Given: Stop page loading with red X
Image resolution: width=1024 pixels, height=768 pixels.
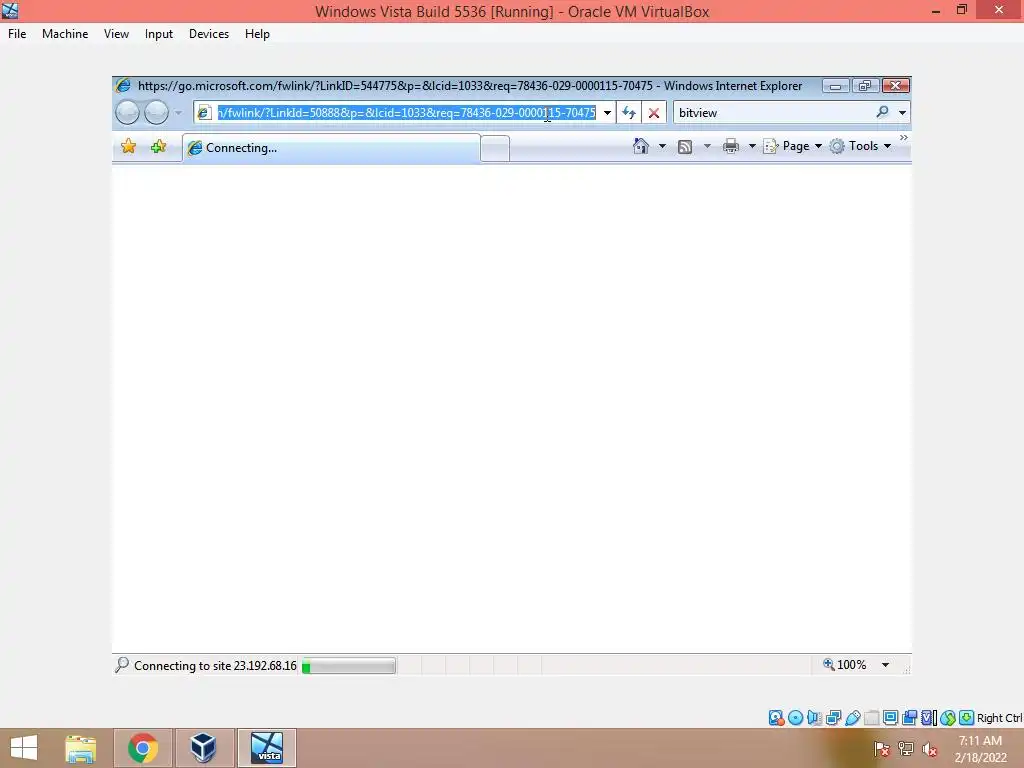Looking at the screenshot, I should [653, 112].
